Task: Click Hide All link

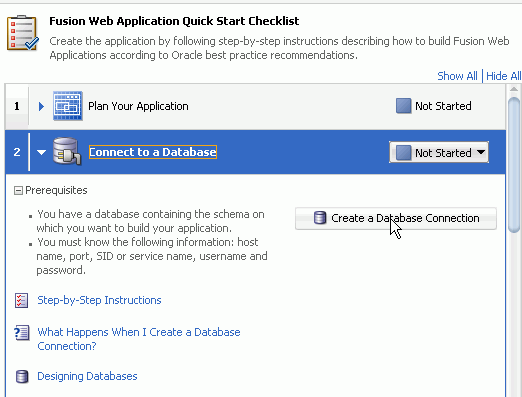Action: coord(504,76)
